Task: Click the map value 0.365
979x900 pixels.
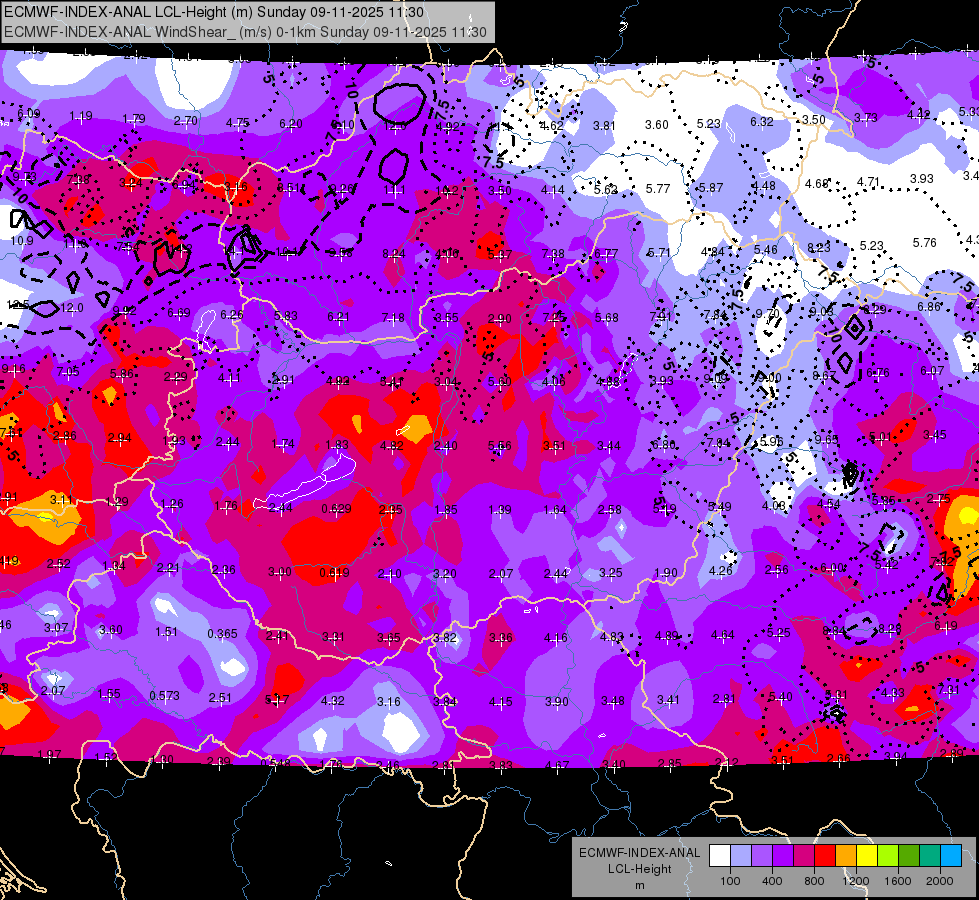Action: (x=222, y=634)
